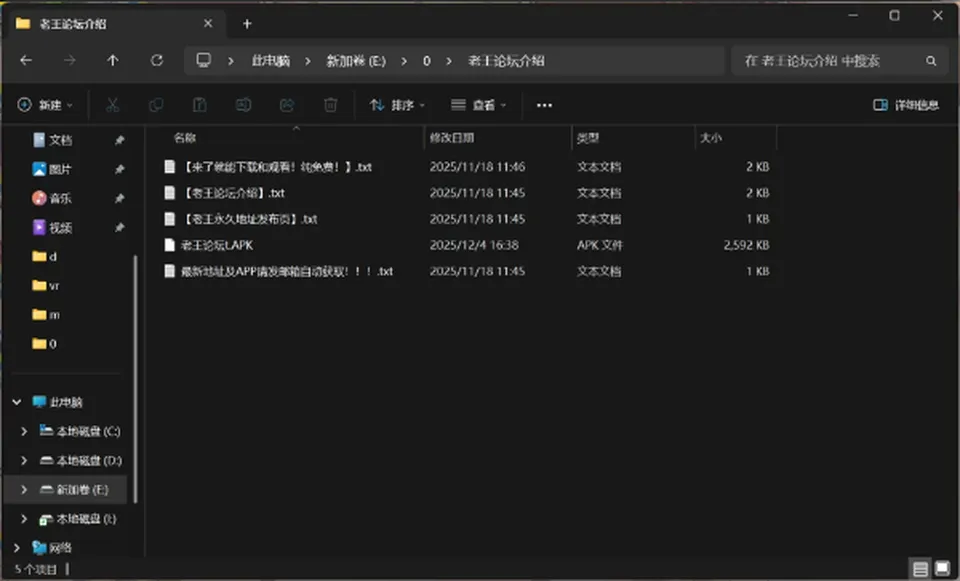Click the search box for 老王论坛介绍
960x581 pixels.
837,61
